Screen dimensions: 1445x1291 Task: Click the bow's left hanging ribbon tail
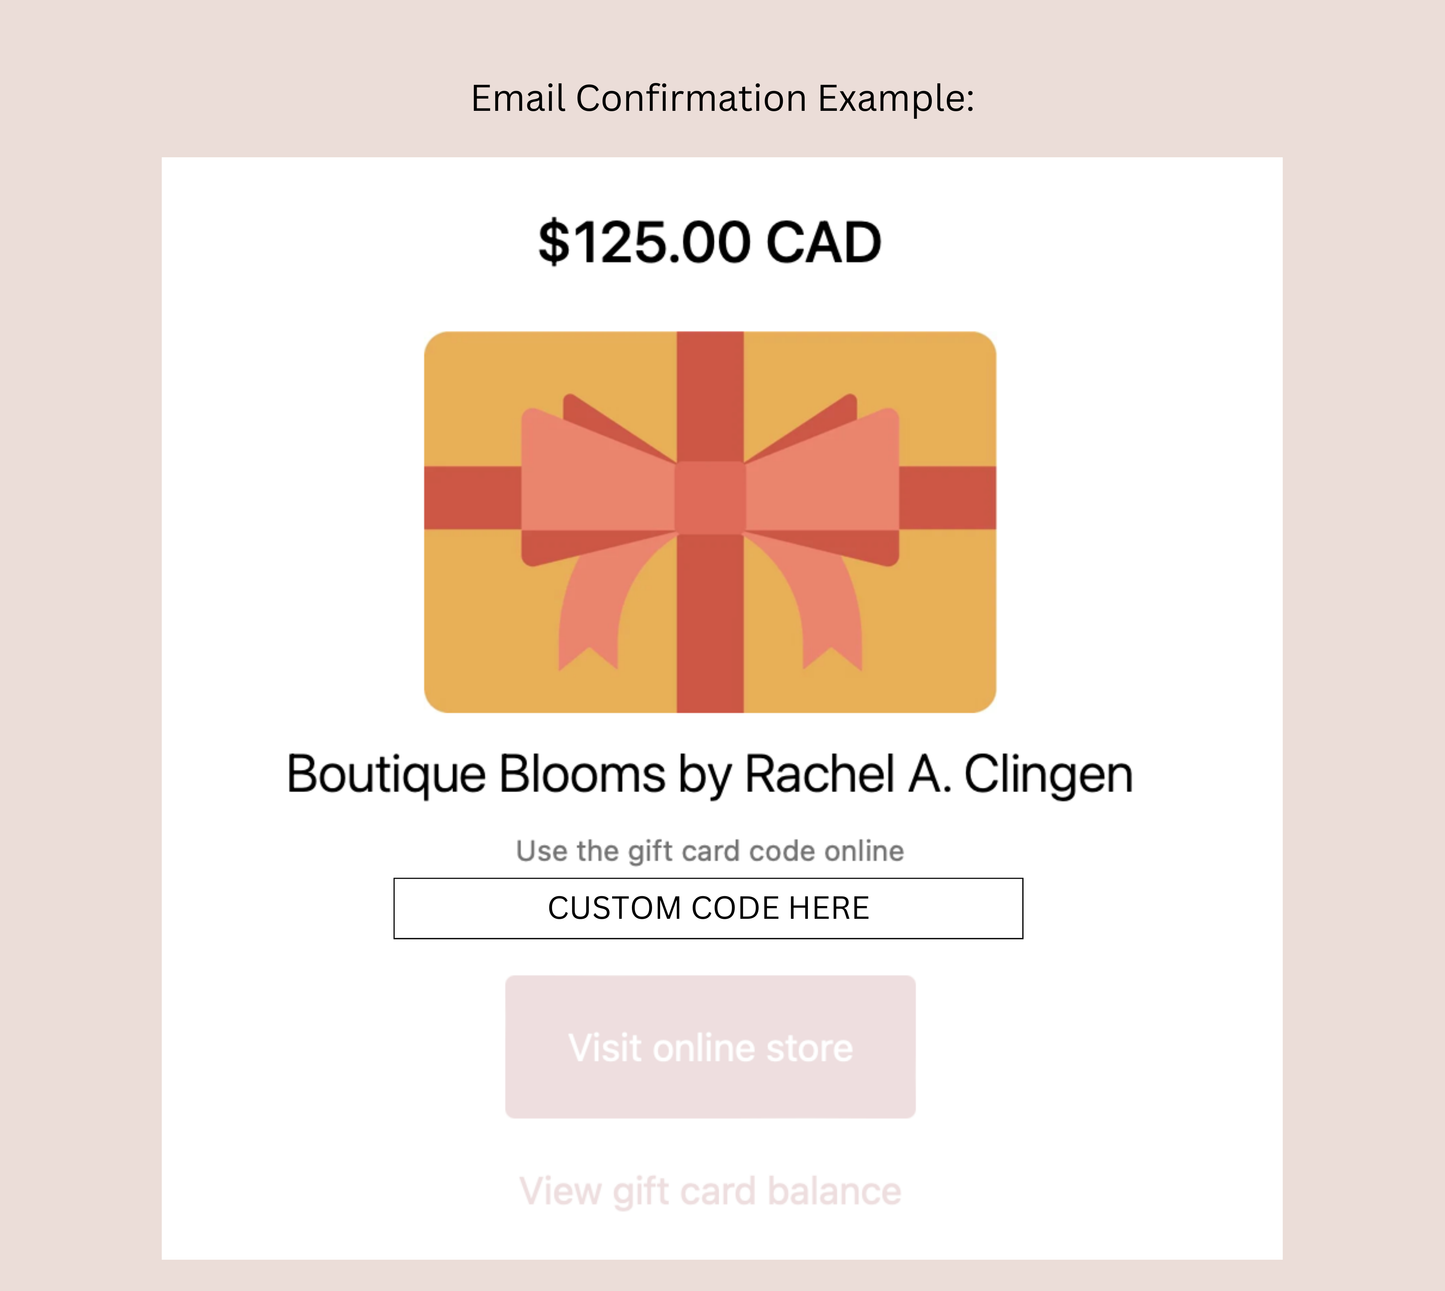(x=590, y=615)
